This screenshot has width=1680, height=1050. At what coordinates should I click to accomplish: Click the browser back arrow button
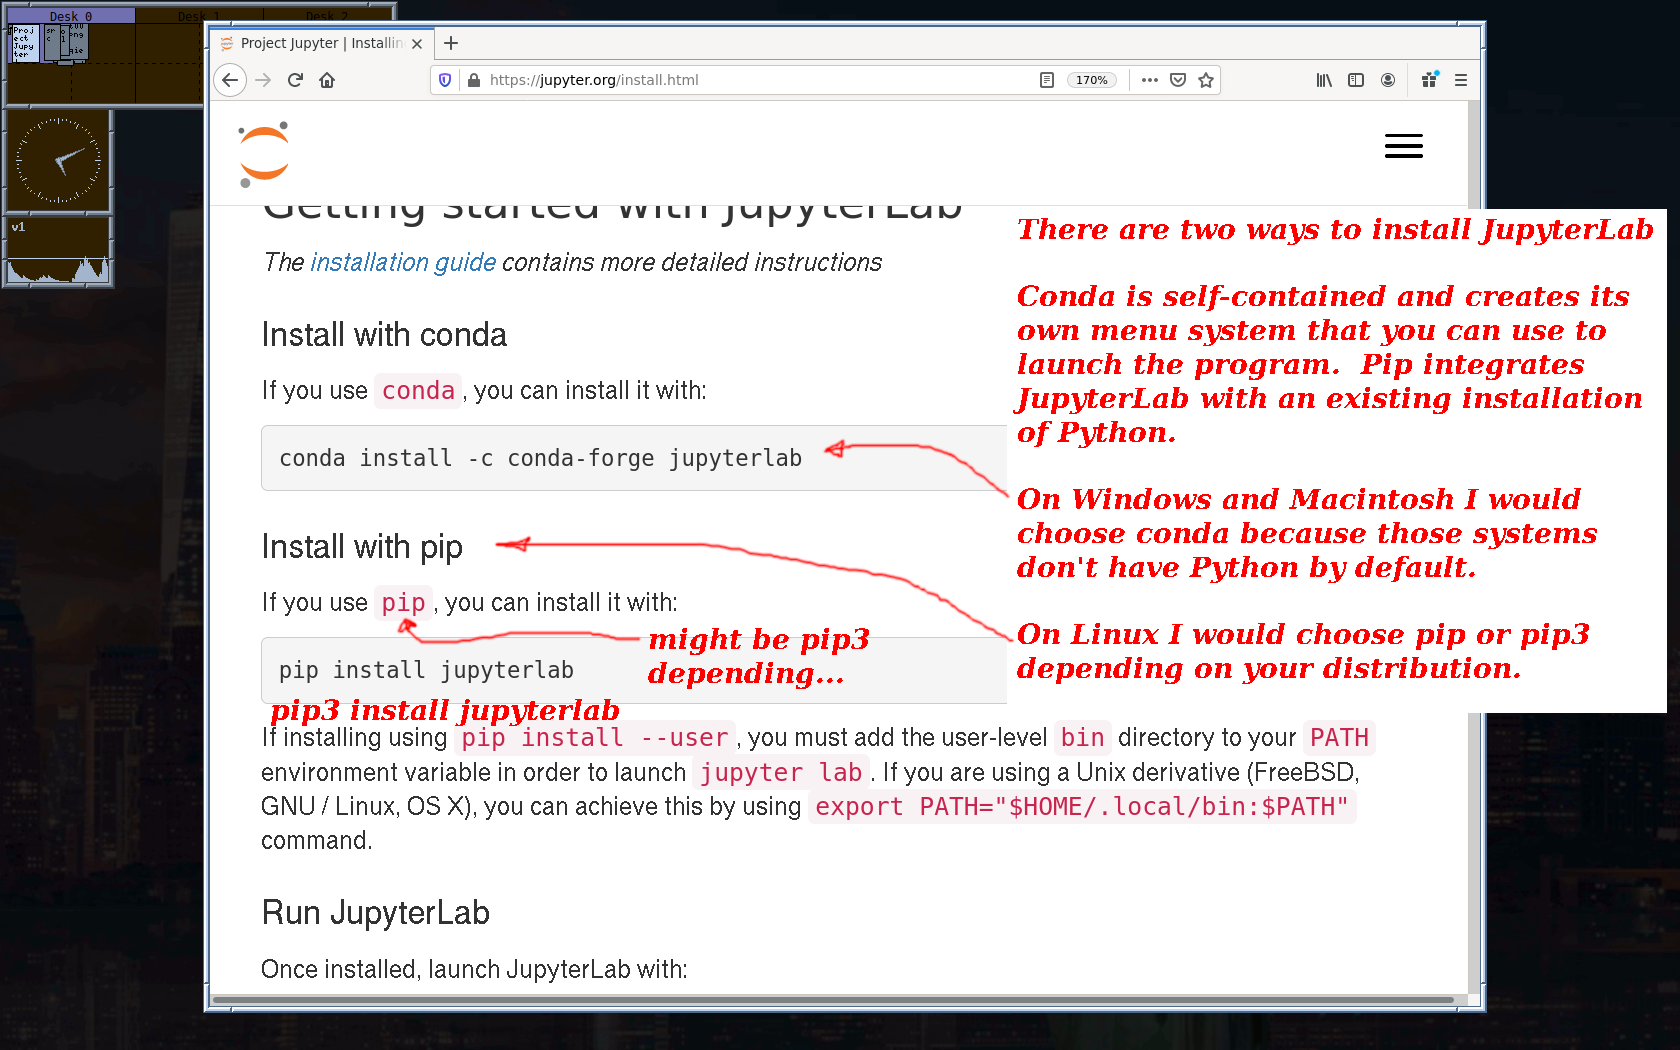(x=230, y=80)
